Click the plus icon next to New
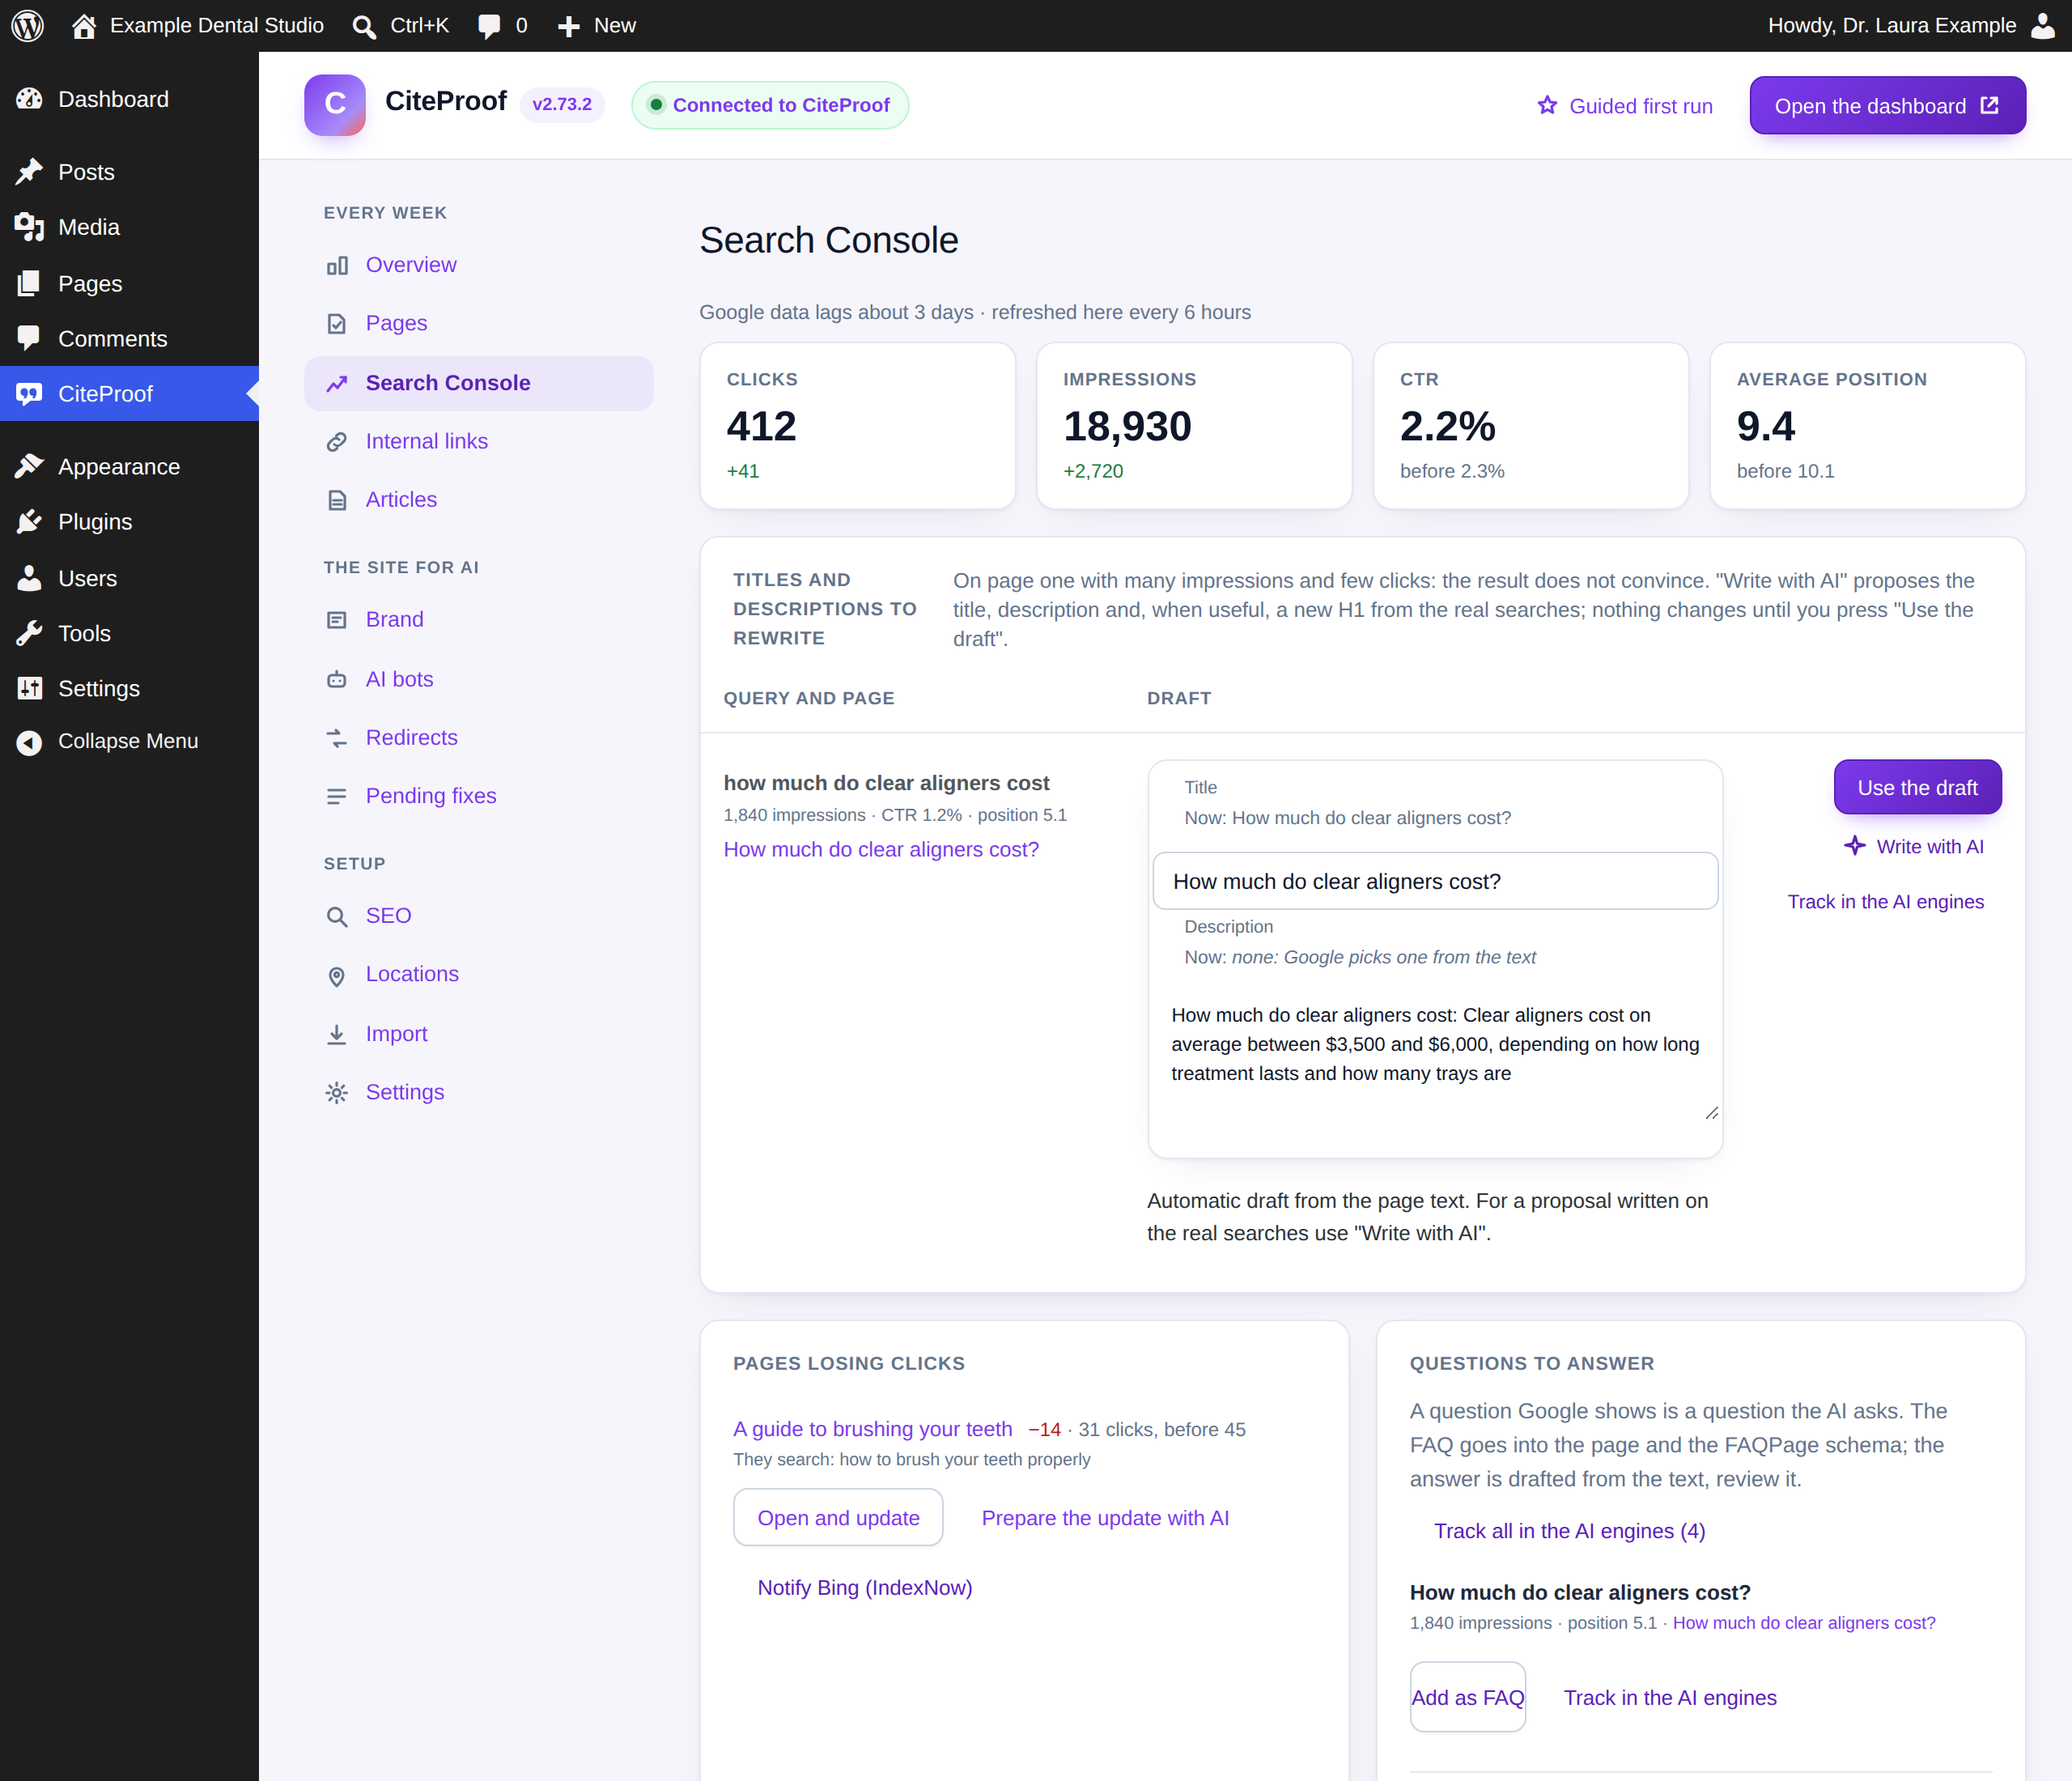This screenshot has height=1781, width=2072. point(568,26)
